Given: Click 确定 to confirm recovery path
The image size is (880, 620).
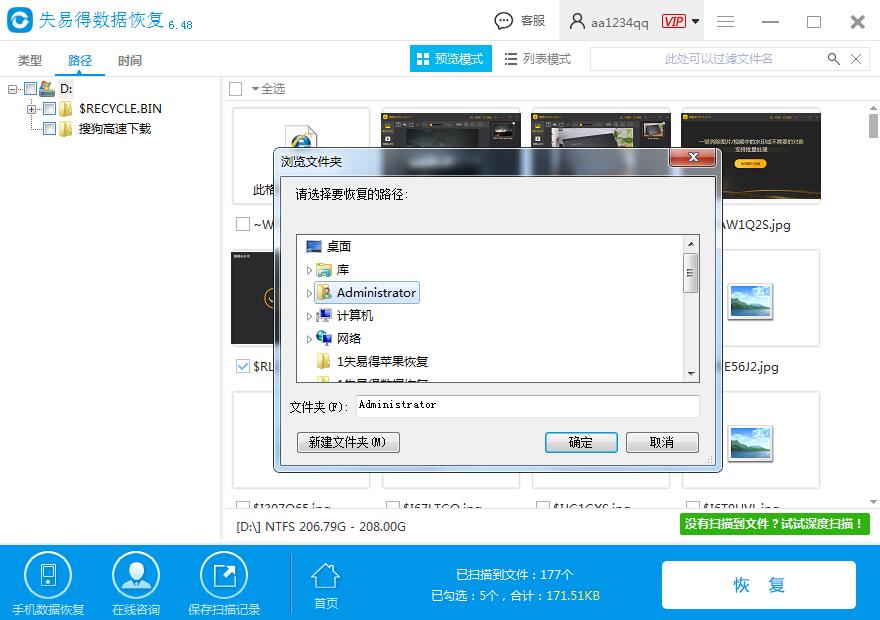Looking at the screenshot, I should click(x=581, y=442).
